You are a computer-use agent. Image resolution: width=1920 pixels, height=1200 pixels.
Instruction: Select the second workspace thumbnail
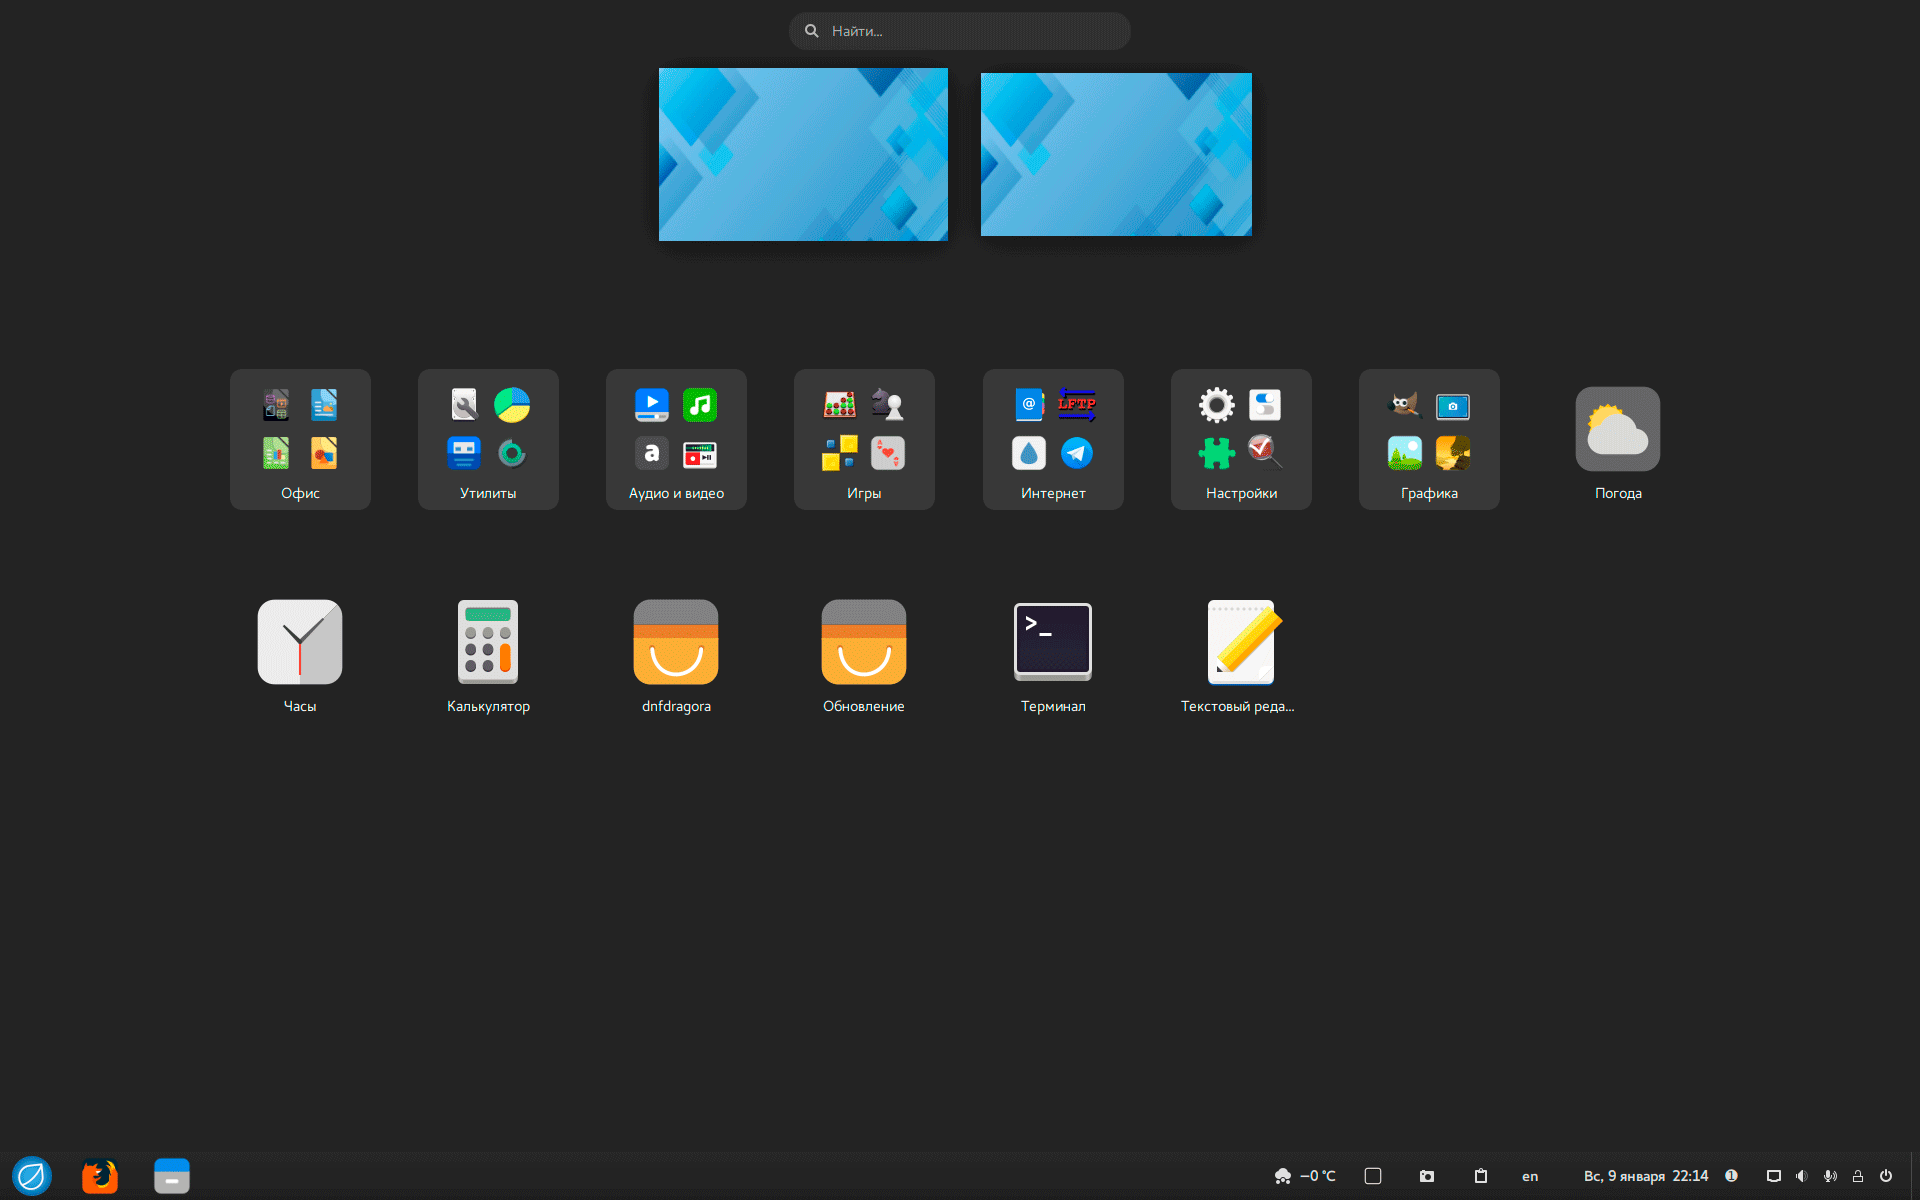pyautogui.click(x=1116, y=154)
